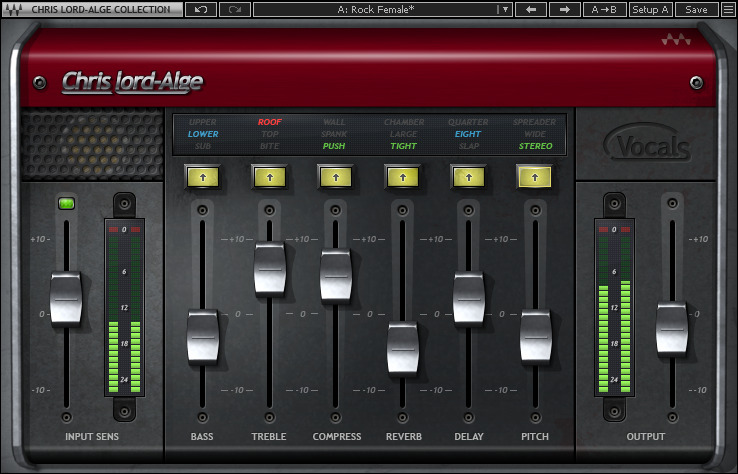Click the Waves logo in the title bar
This screenshot has height=474, width=738.
14,9
